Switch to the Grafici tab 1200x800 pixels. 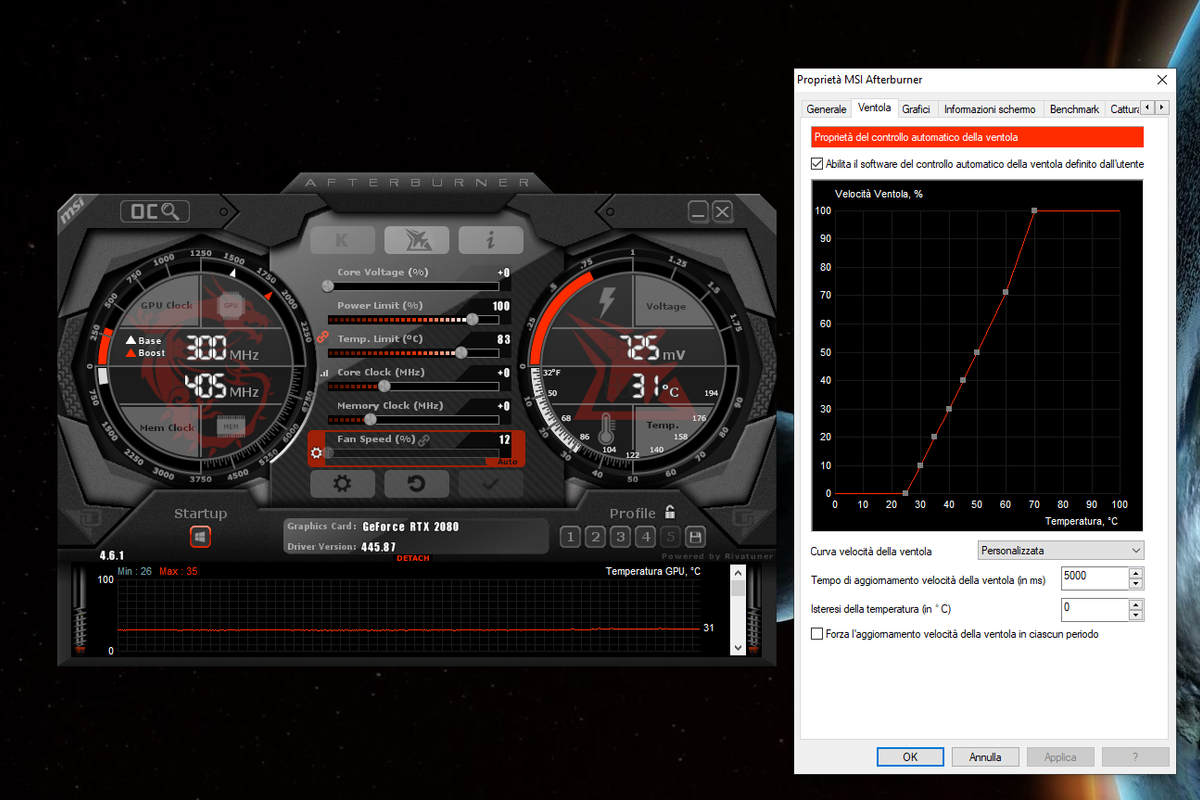(916, 109)
